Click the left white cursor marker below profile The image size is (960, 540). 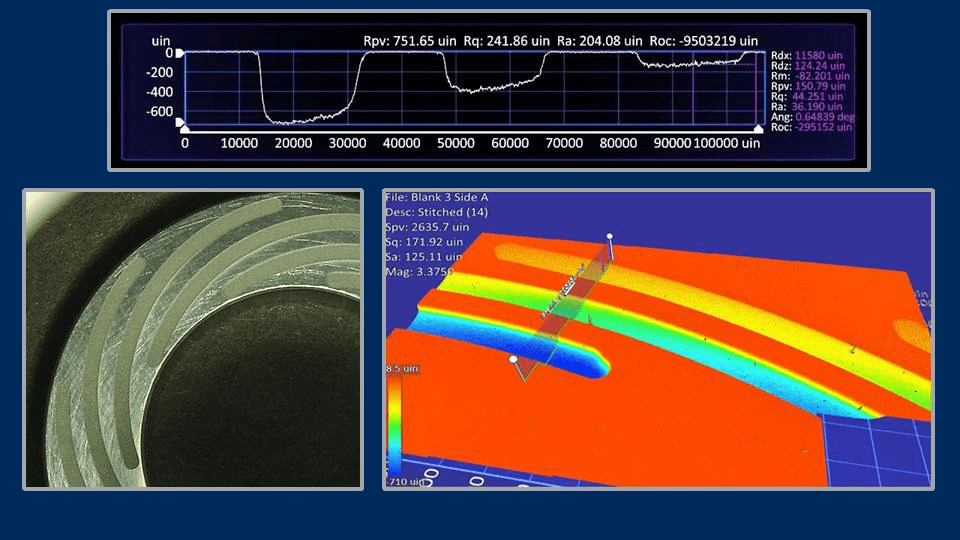pyautogui.click(x=185, y=129)
